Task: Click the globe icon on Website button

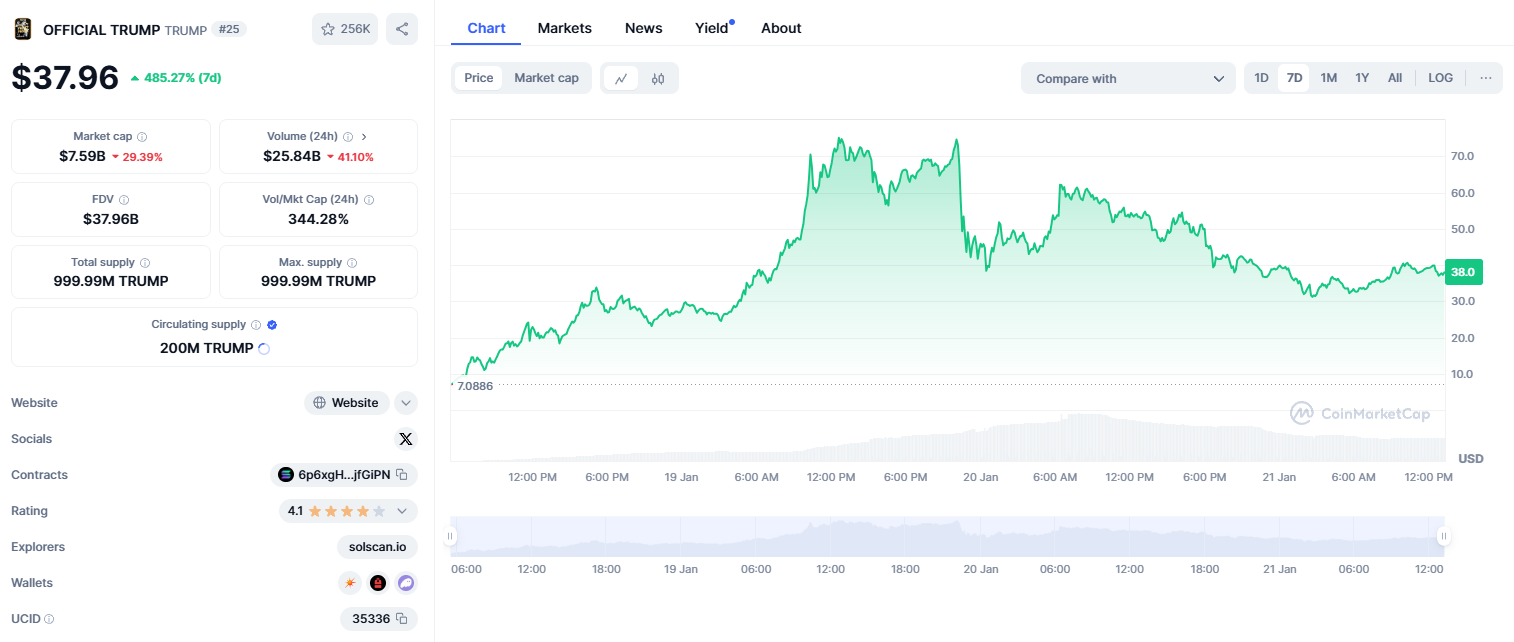Action: point(320,403)
